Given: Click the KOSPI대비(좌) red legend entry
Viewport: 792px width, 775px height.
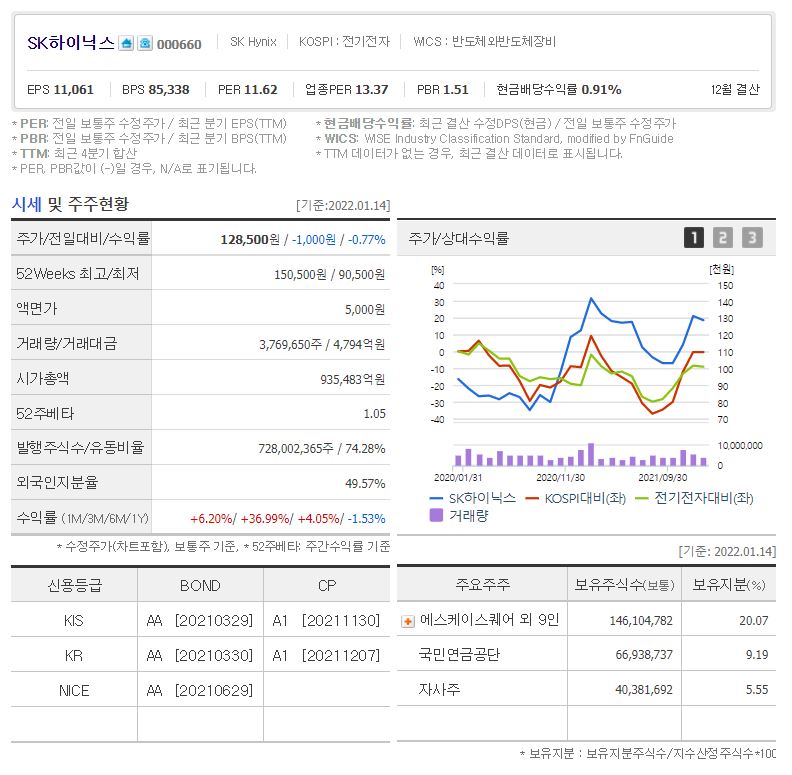Looking at the screenshot, I should [575, 499].
